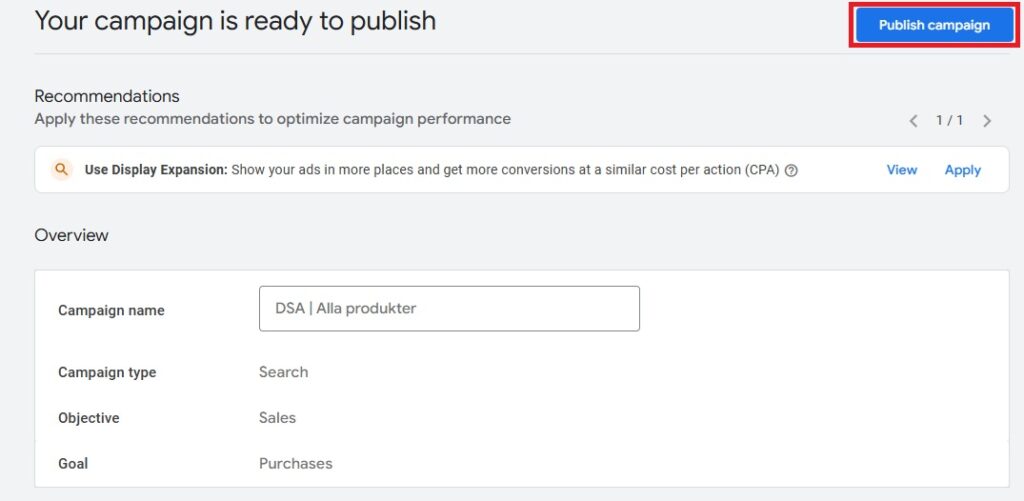Viewport: 1024px width, 501px height.
Task: Click 'Apply these recommendations' subtitle text
Action: pyautogui.click(x=272, y=119)
